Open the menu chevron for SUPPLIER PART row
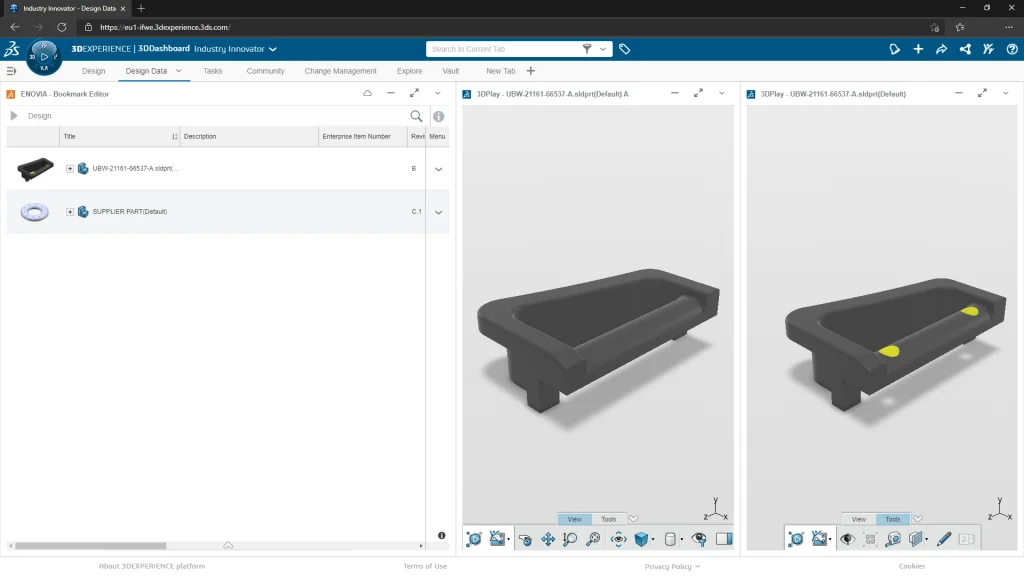Image resolution: width=1024 pixels, height=576 pixels. tap(438, 212)
